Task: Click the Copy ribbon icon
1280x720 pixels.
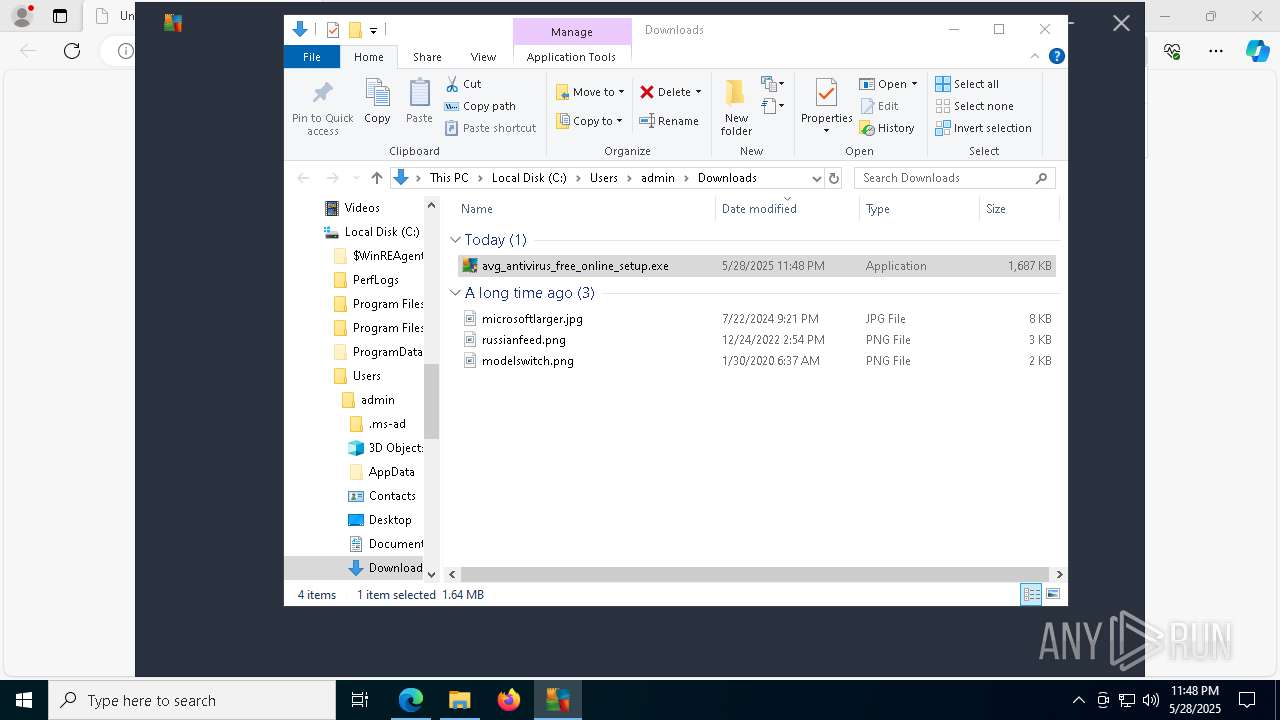Action: tap(377, 93)
